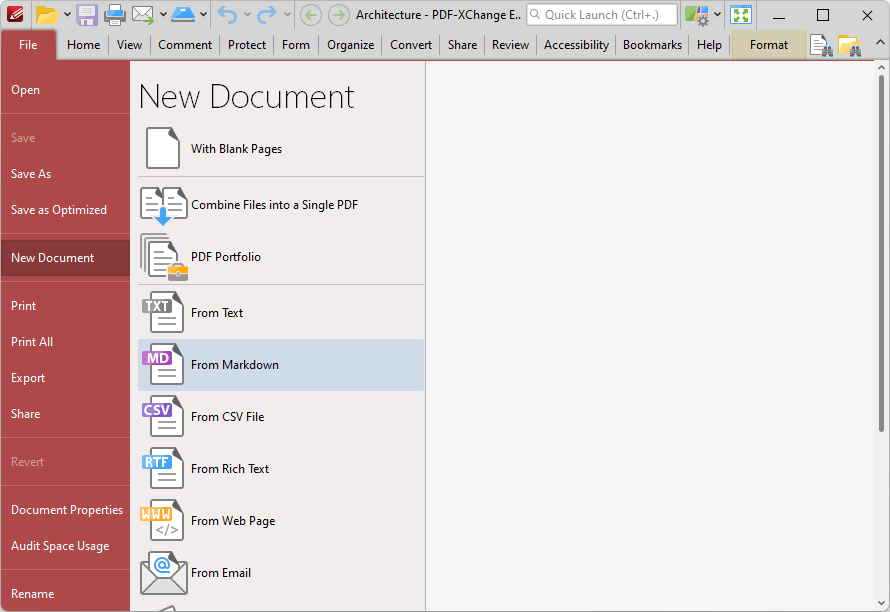This screenshot has height=612, width=890.
Task: Open the Email icon dropdown arrow
Action: (x=163, y=15)
